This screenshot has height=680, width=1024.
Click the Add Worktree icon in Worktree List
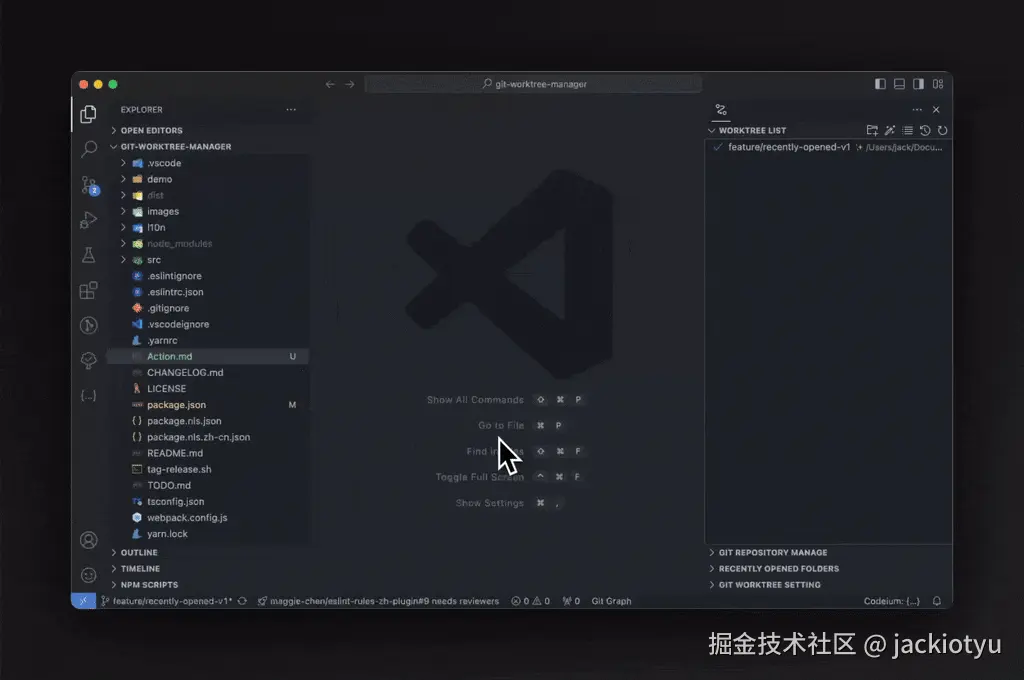(x=872, y=130)
